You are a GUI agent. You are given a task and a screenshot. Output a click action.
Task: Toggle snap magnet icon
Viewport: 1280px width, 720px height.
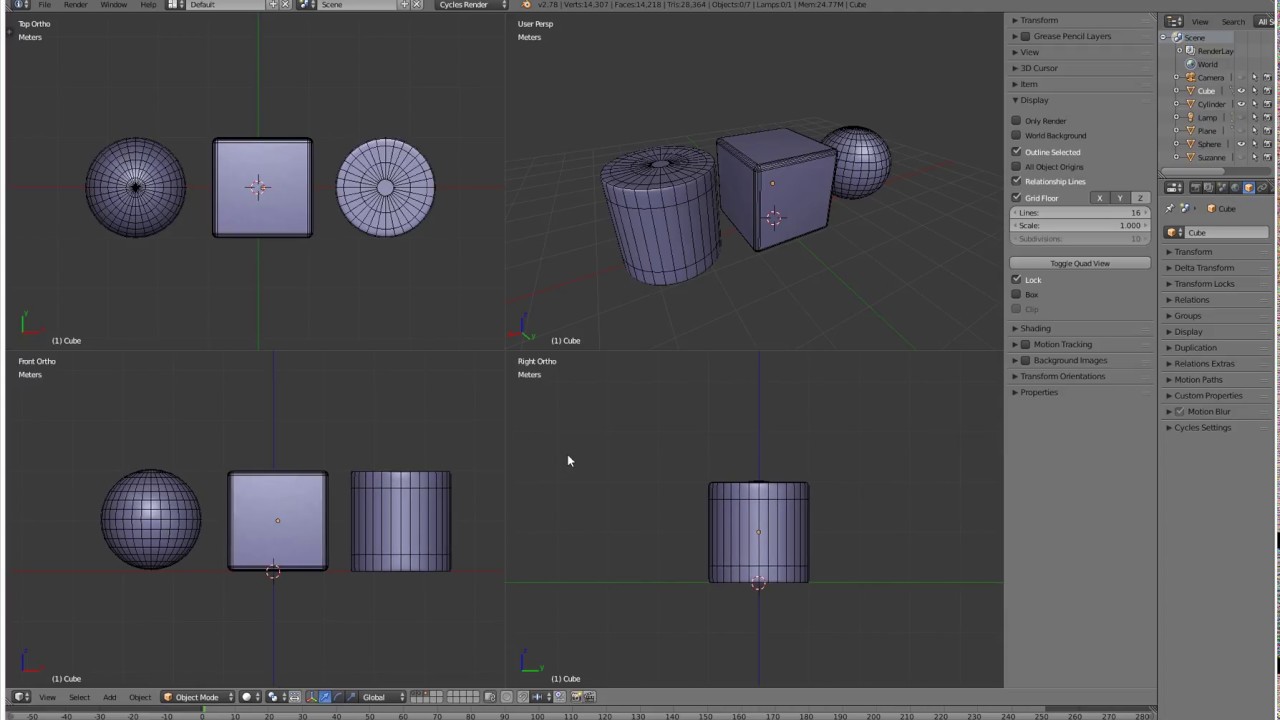[522, 697]
